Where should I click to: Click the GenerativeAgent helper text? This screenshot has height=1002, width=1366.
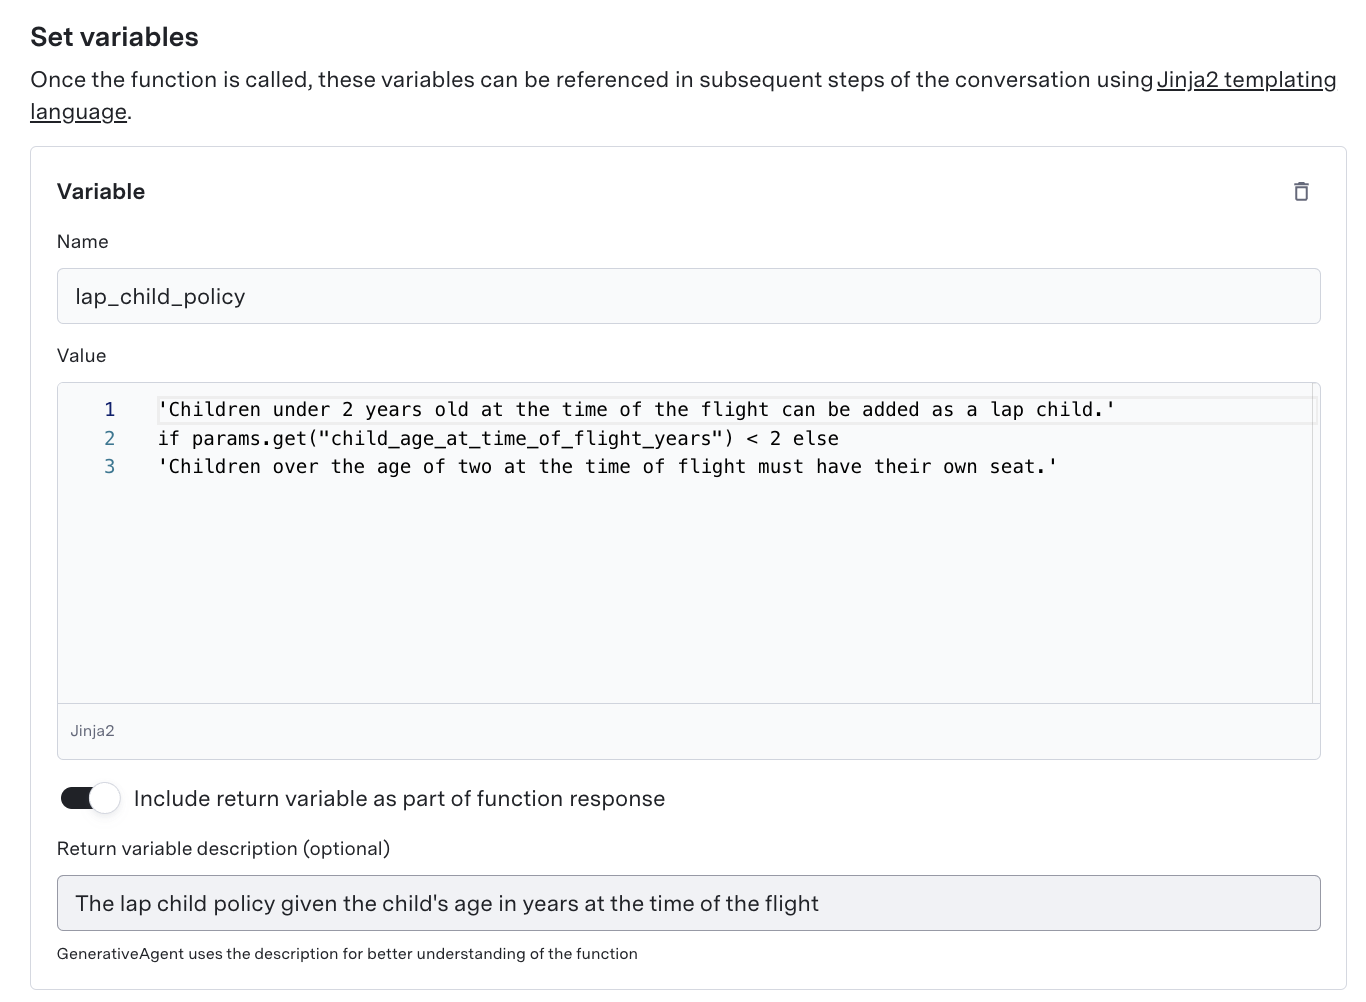347,953
